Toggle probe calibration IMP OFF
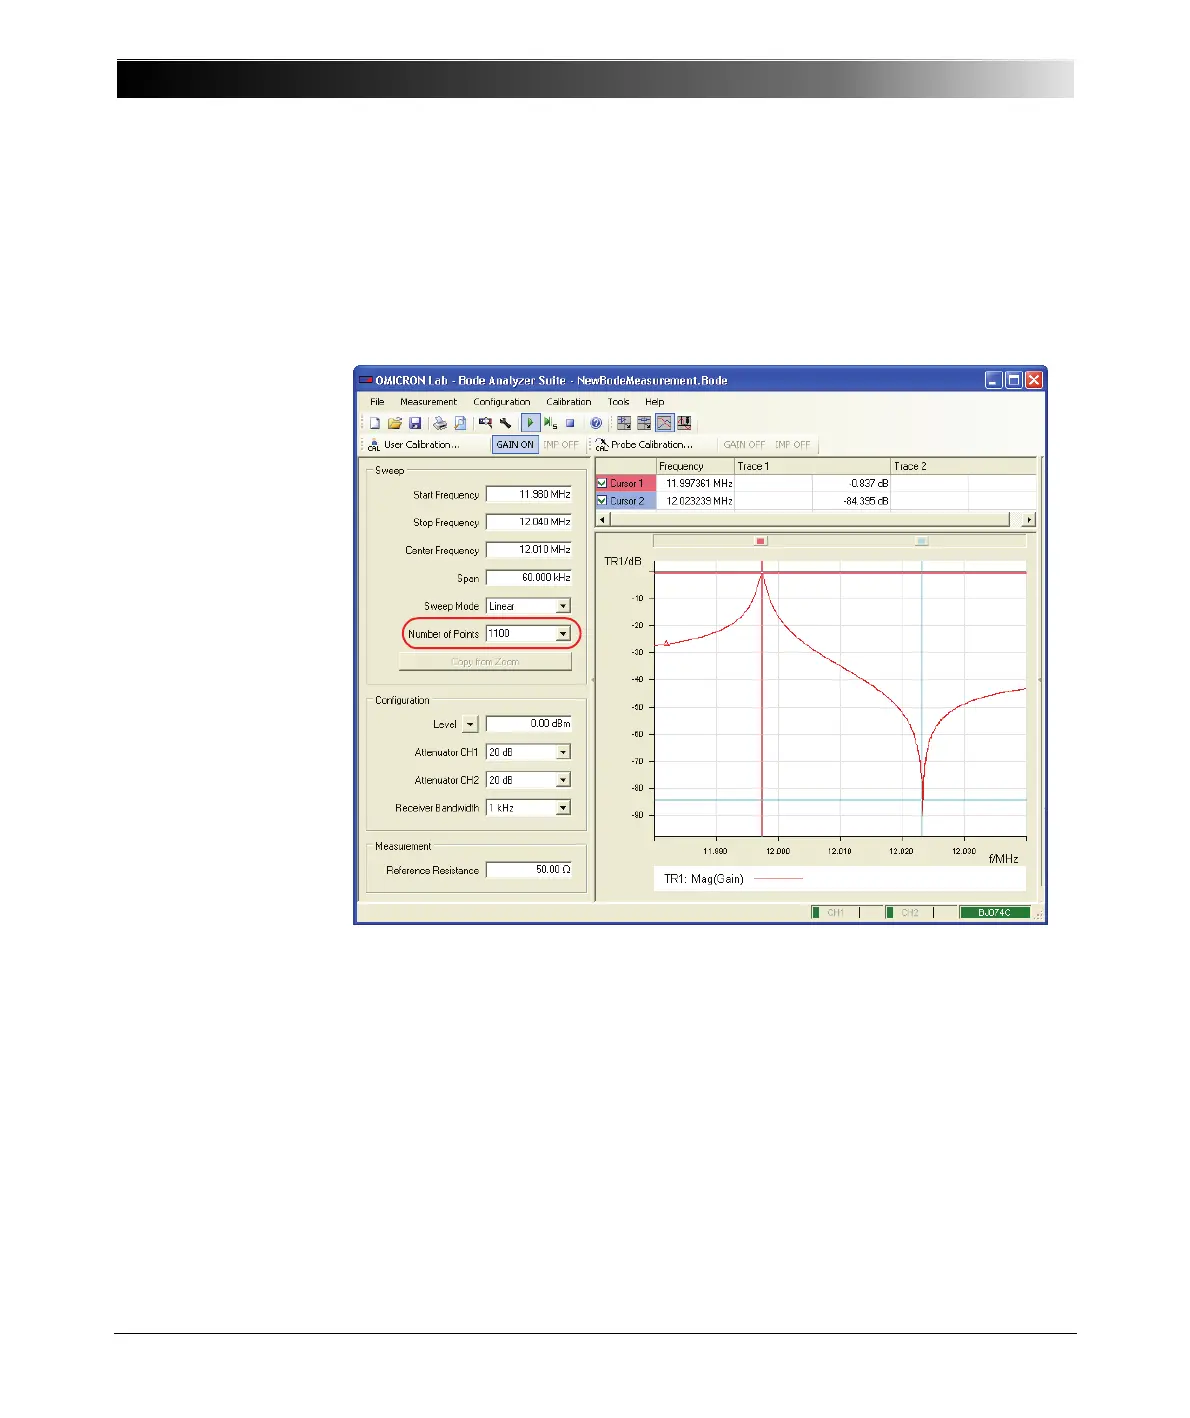Screen dimensions: 1190x1418 pyautogui.click(x=793, y=445)
